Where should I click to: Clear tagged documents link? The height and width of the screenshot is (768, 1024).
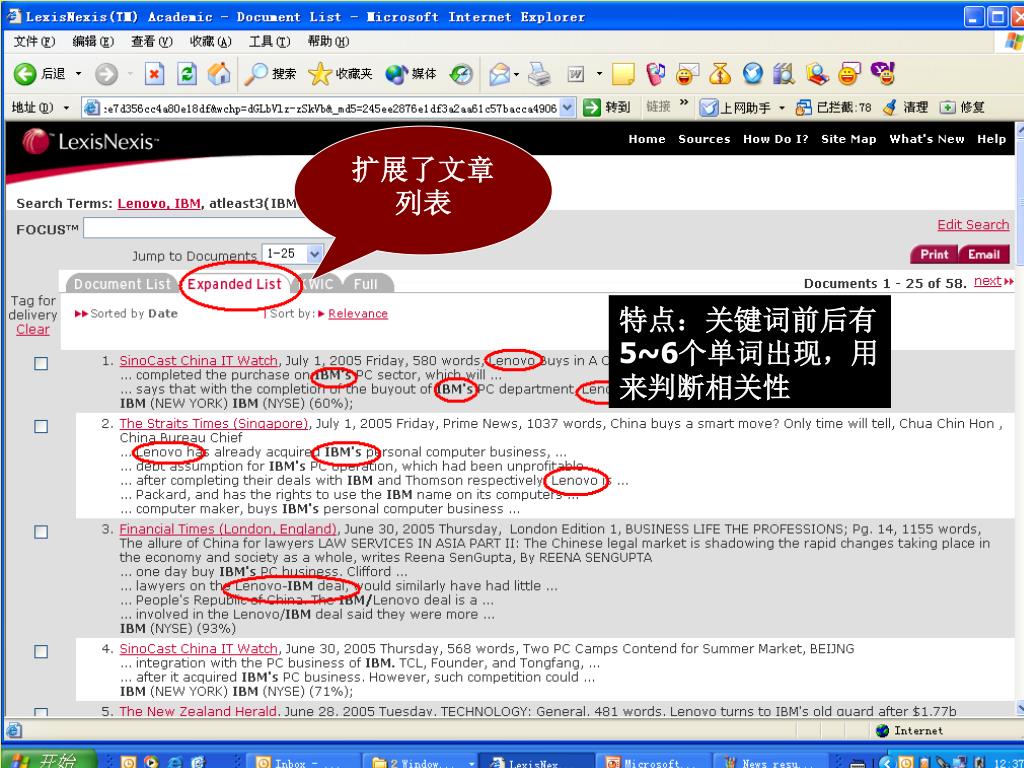coord(33,330)
